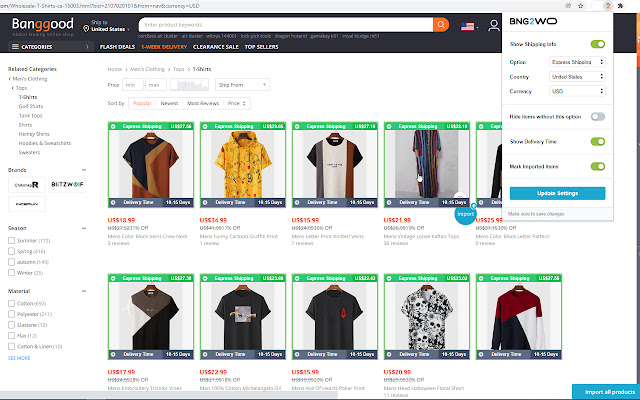This screenshot has width=640, height=400.
Task: Click the Categories hamburger menu icon
Action: (15, 47)
